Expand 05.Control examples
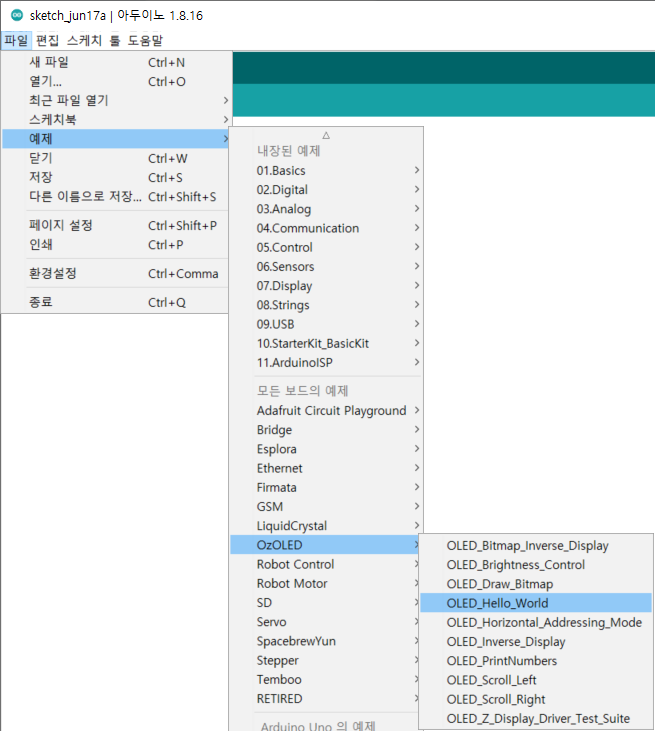Image resolution: width=655 pixels, height=731 pixels. click(x=326, y=247)
